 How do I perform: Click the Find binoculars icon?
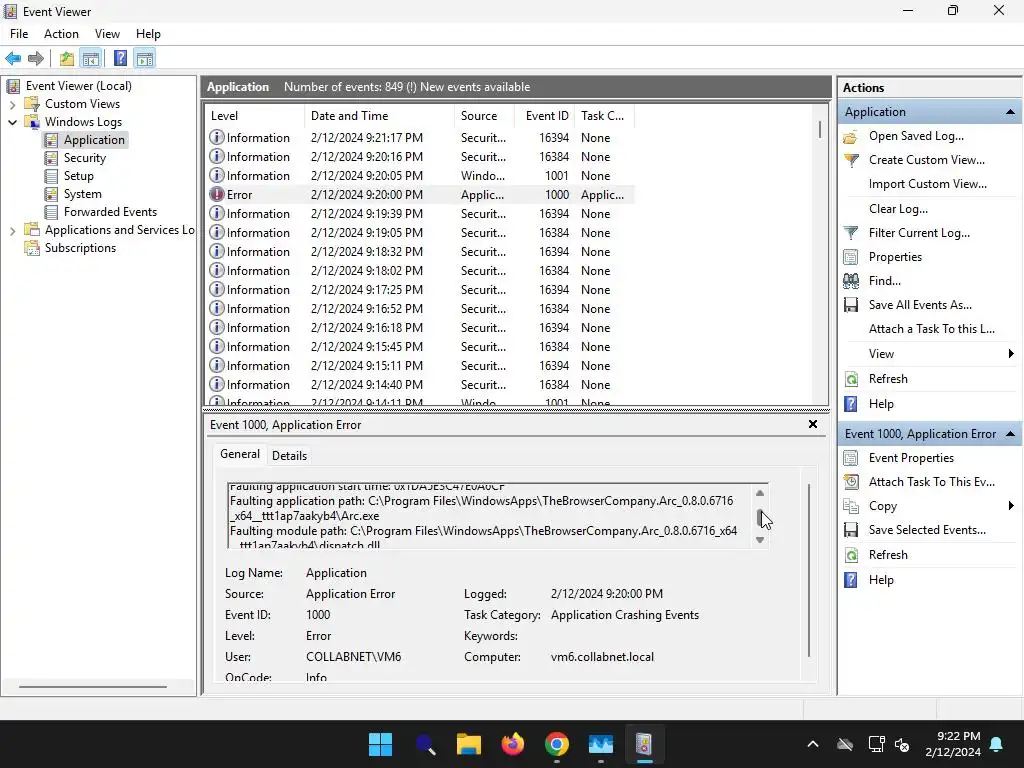pyautogui.click(x=850, y=281)
